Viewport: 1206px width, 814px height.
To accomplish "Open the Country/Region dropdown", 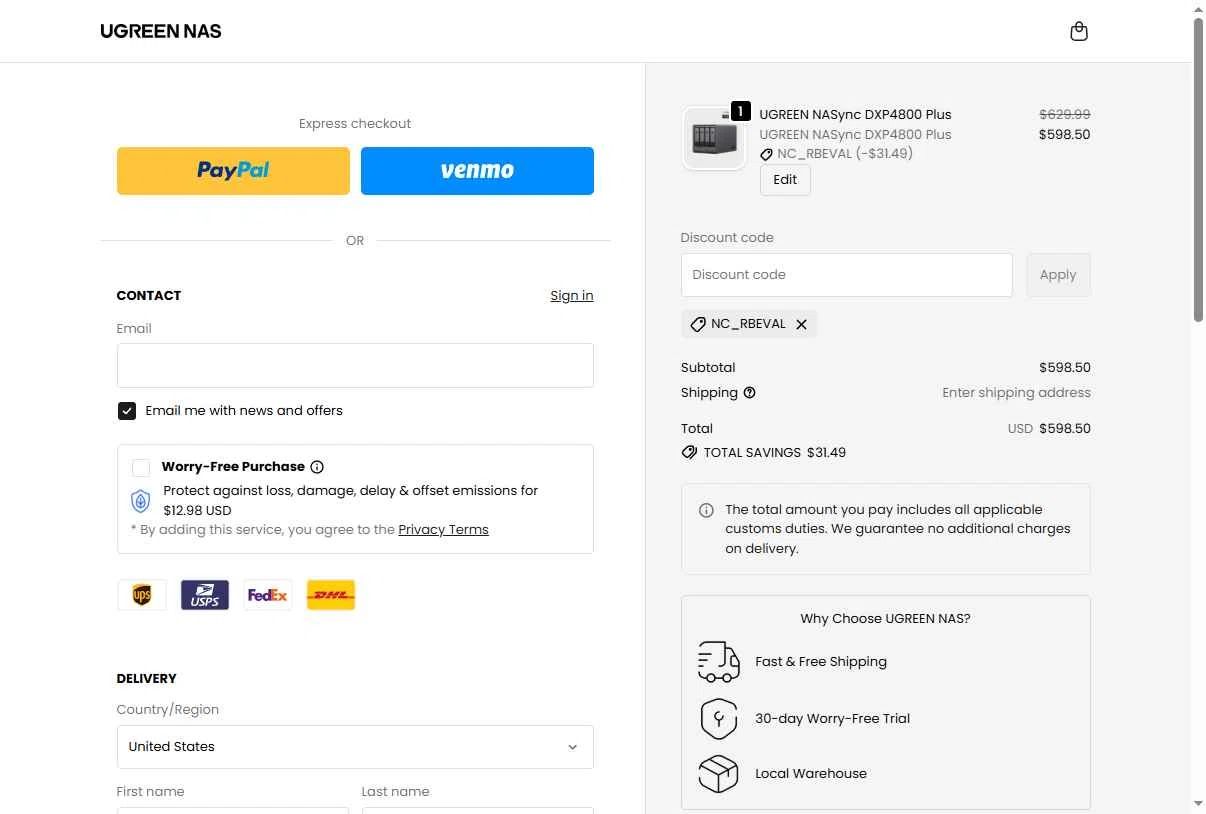I will [x=355, y=747].
